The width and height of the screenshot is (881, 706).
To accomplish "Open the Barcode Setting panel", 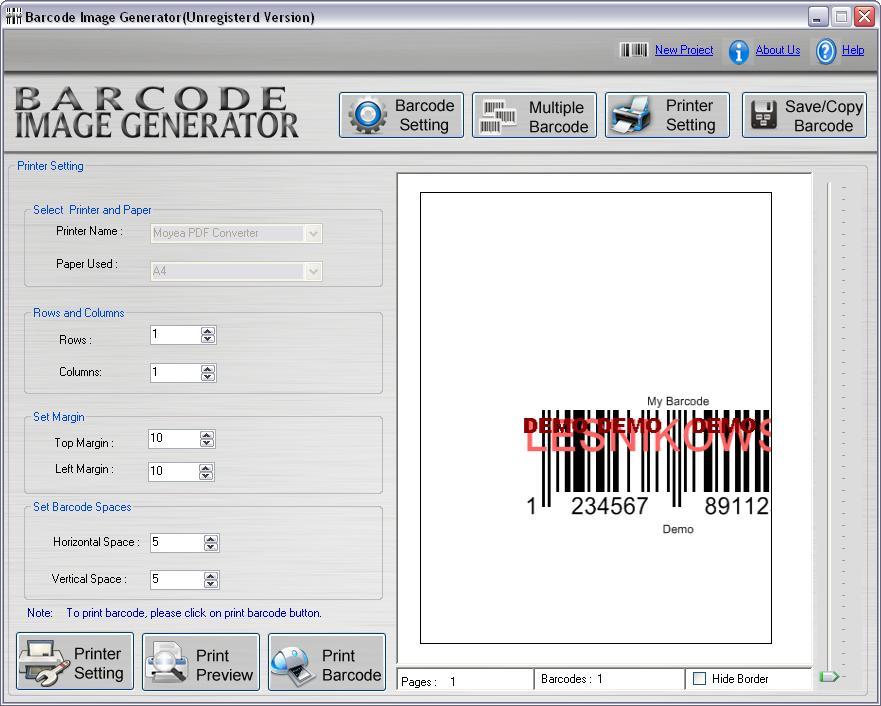I will tap(400, 114).
